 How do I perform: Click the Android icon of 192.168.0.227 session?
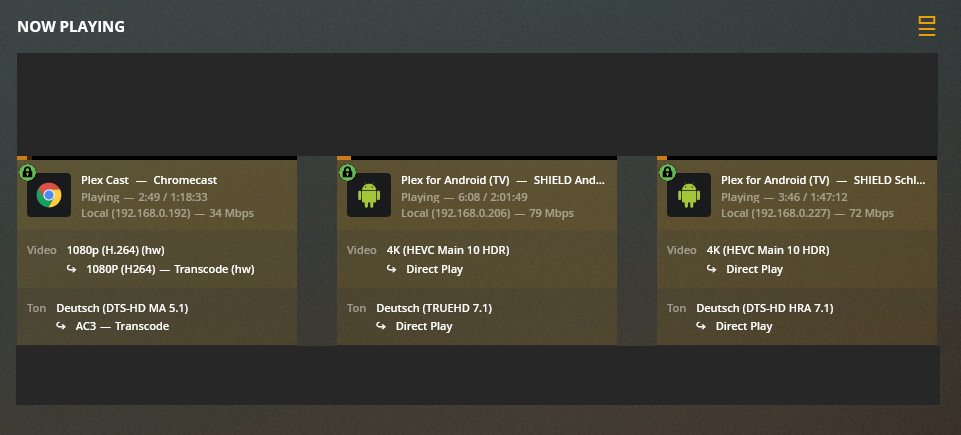point(689,195)
